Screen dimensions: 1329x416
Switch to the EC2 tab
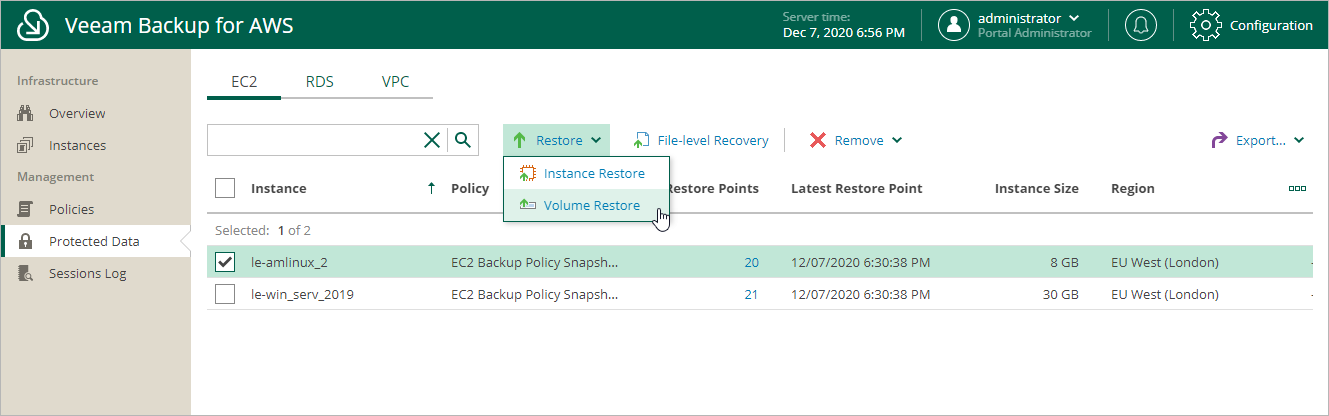point(244,81)
